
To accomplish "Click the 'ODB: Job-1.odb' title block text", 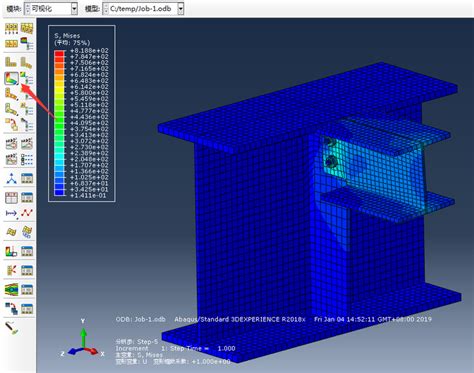I will coord(140,319).
